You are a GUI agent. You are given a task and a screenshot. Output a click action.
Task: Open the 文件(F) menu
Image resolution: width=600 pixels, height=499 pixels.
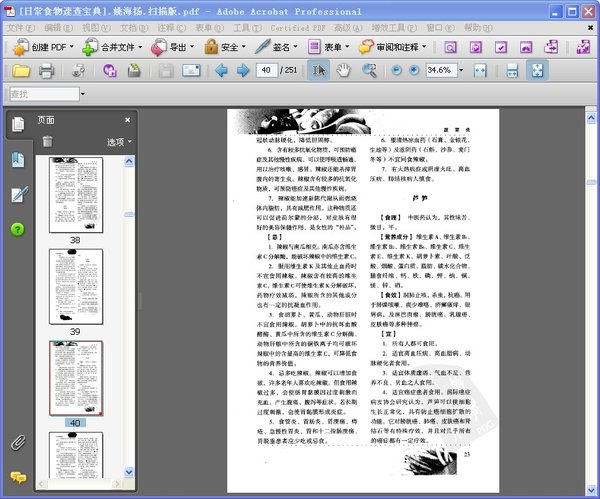(20, 27)
